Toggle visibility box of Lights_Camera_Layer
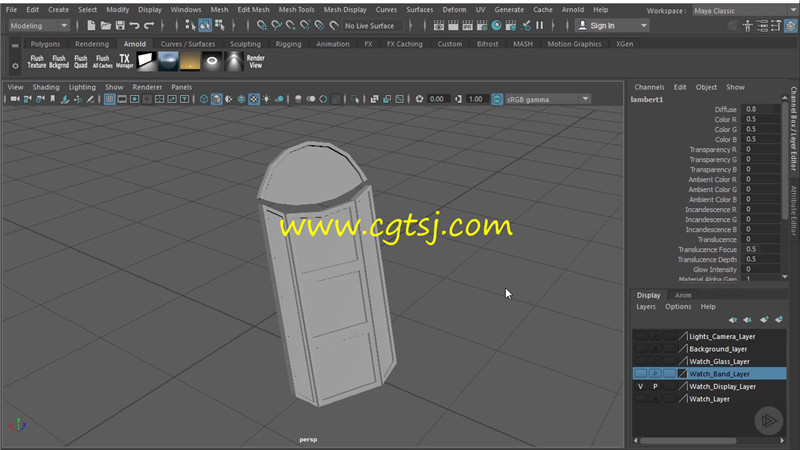This screenshot has width=800, height=450. (x=640, y=336)
